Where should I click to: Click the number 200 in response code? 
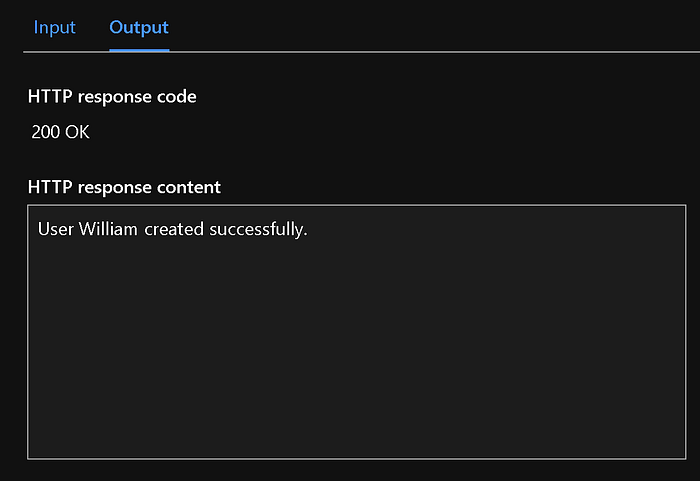click(x=45, y=132)
